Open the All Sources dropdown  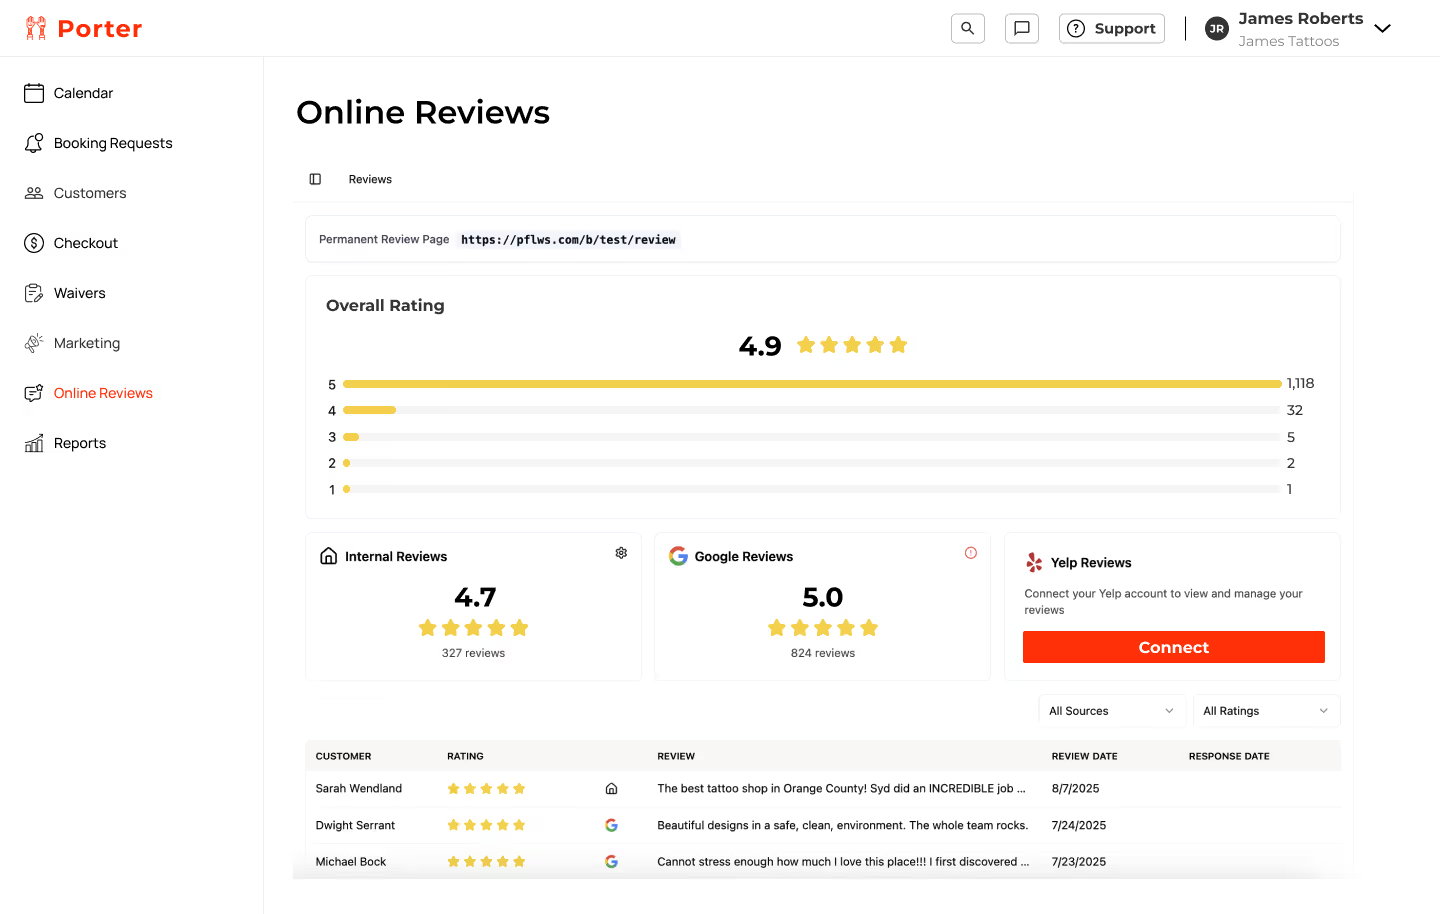1111,710
